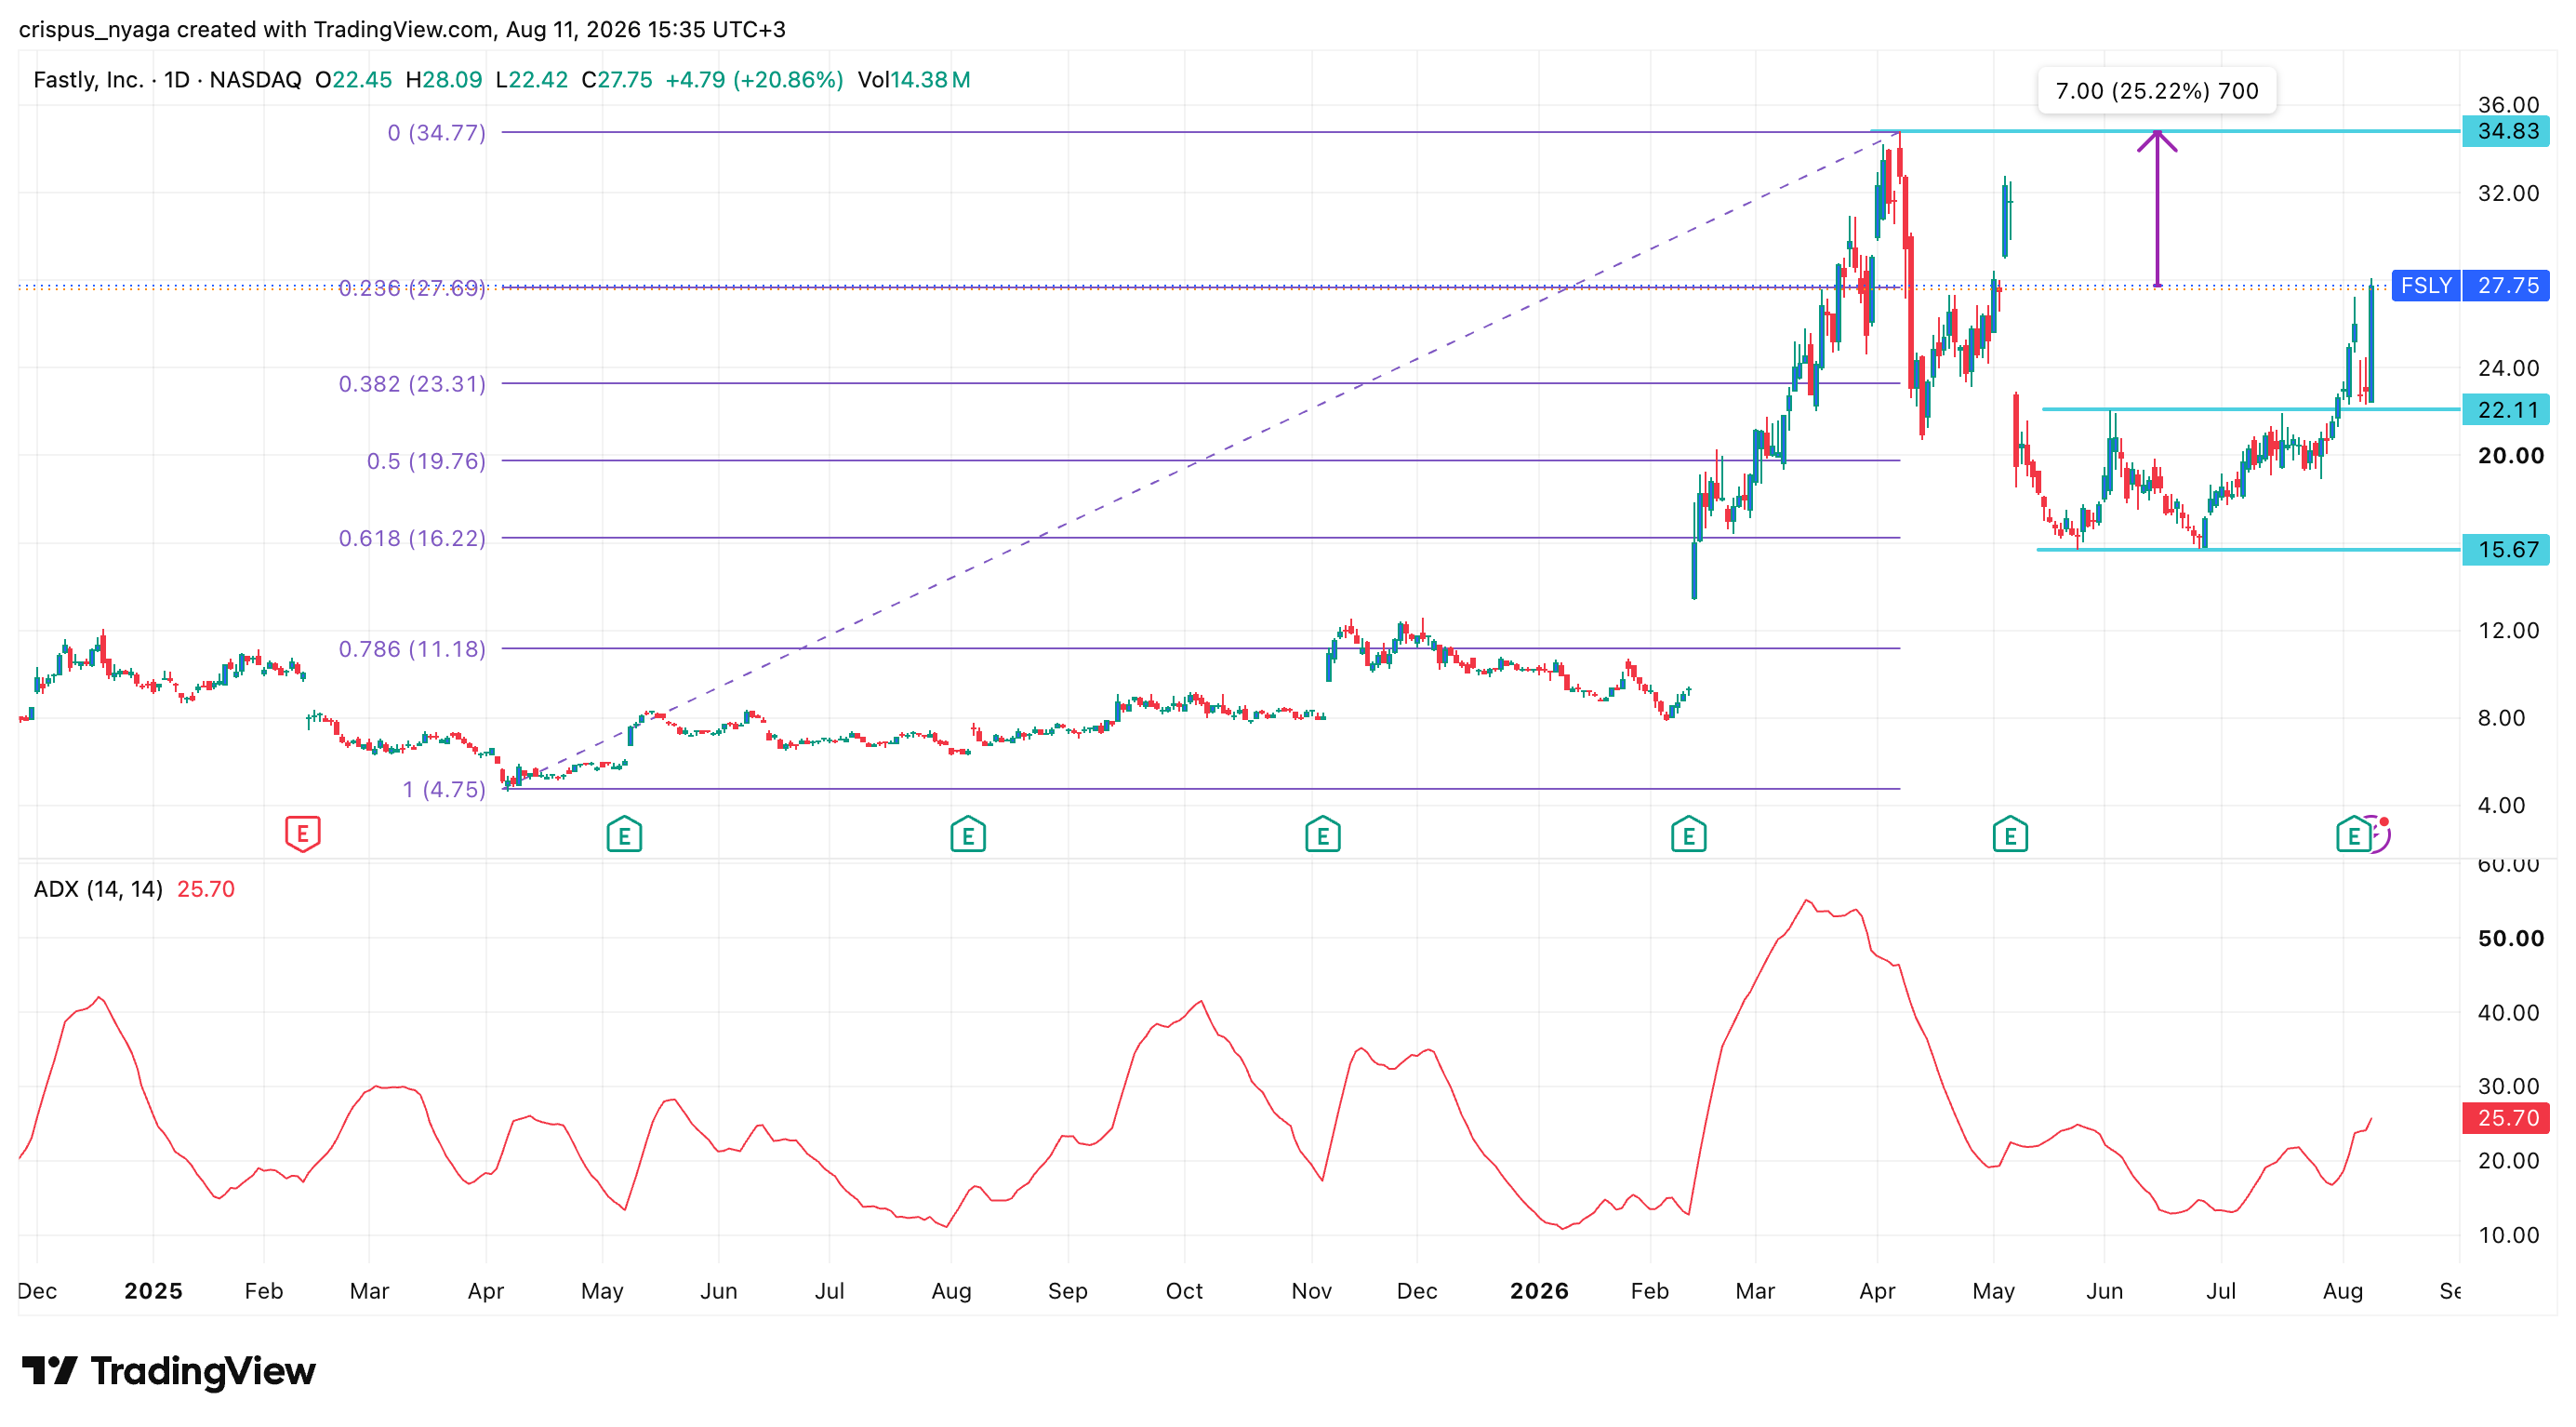
Task: Click the 'crispus_nyaga created with TradingView.com' caption
Action: tap(255, 29)
